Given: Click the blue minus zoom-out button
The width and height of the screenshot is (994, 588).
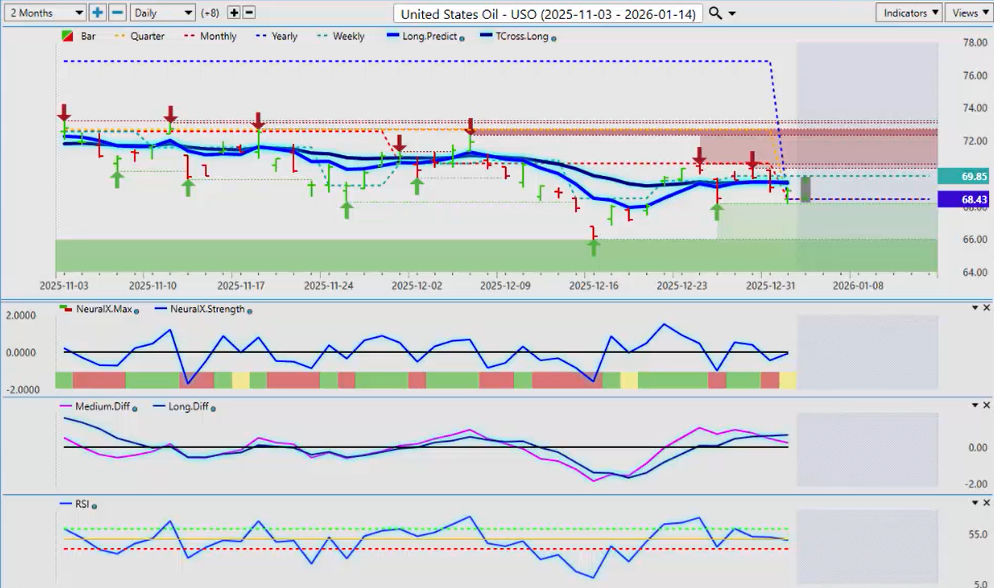Looking at the screenshot, I should tap(117, 13).
